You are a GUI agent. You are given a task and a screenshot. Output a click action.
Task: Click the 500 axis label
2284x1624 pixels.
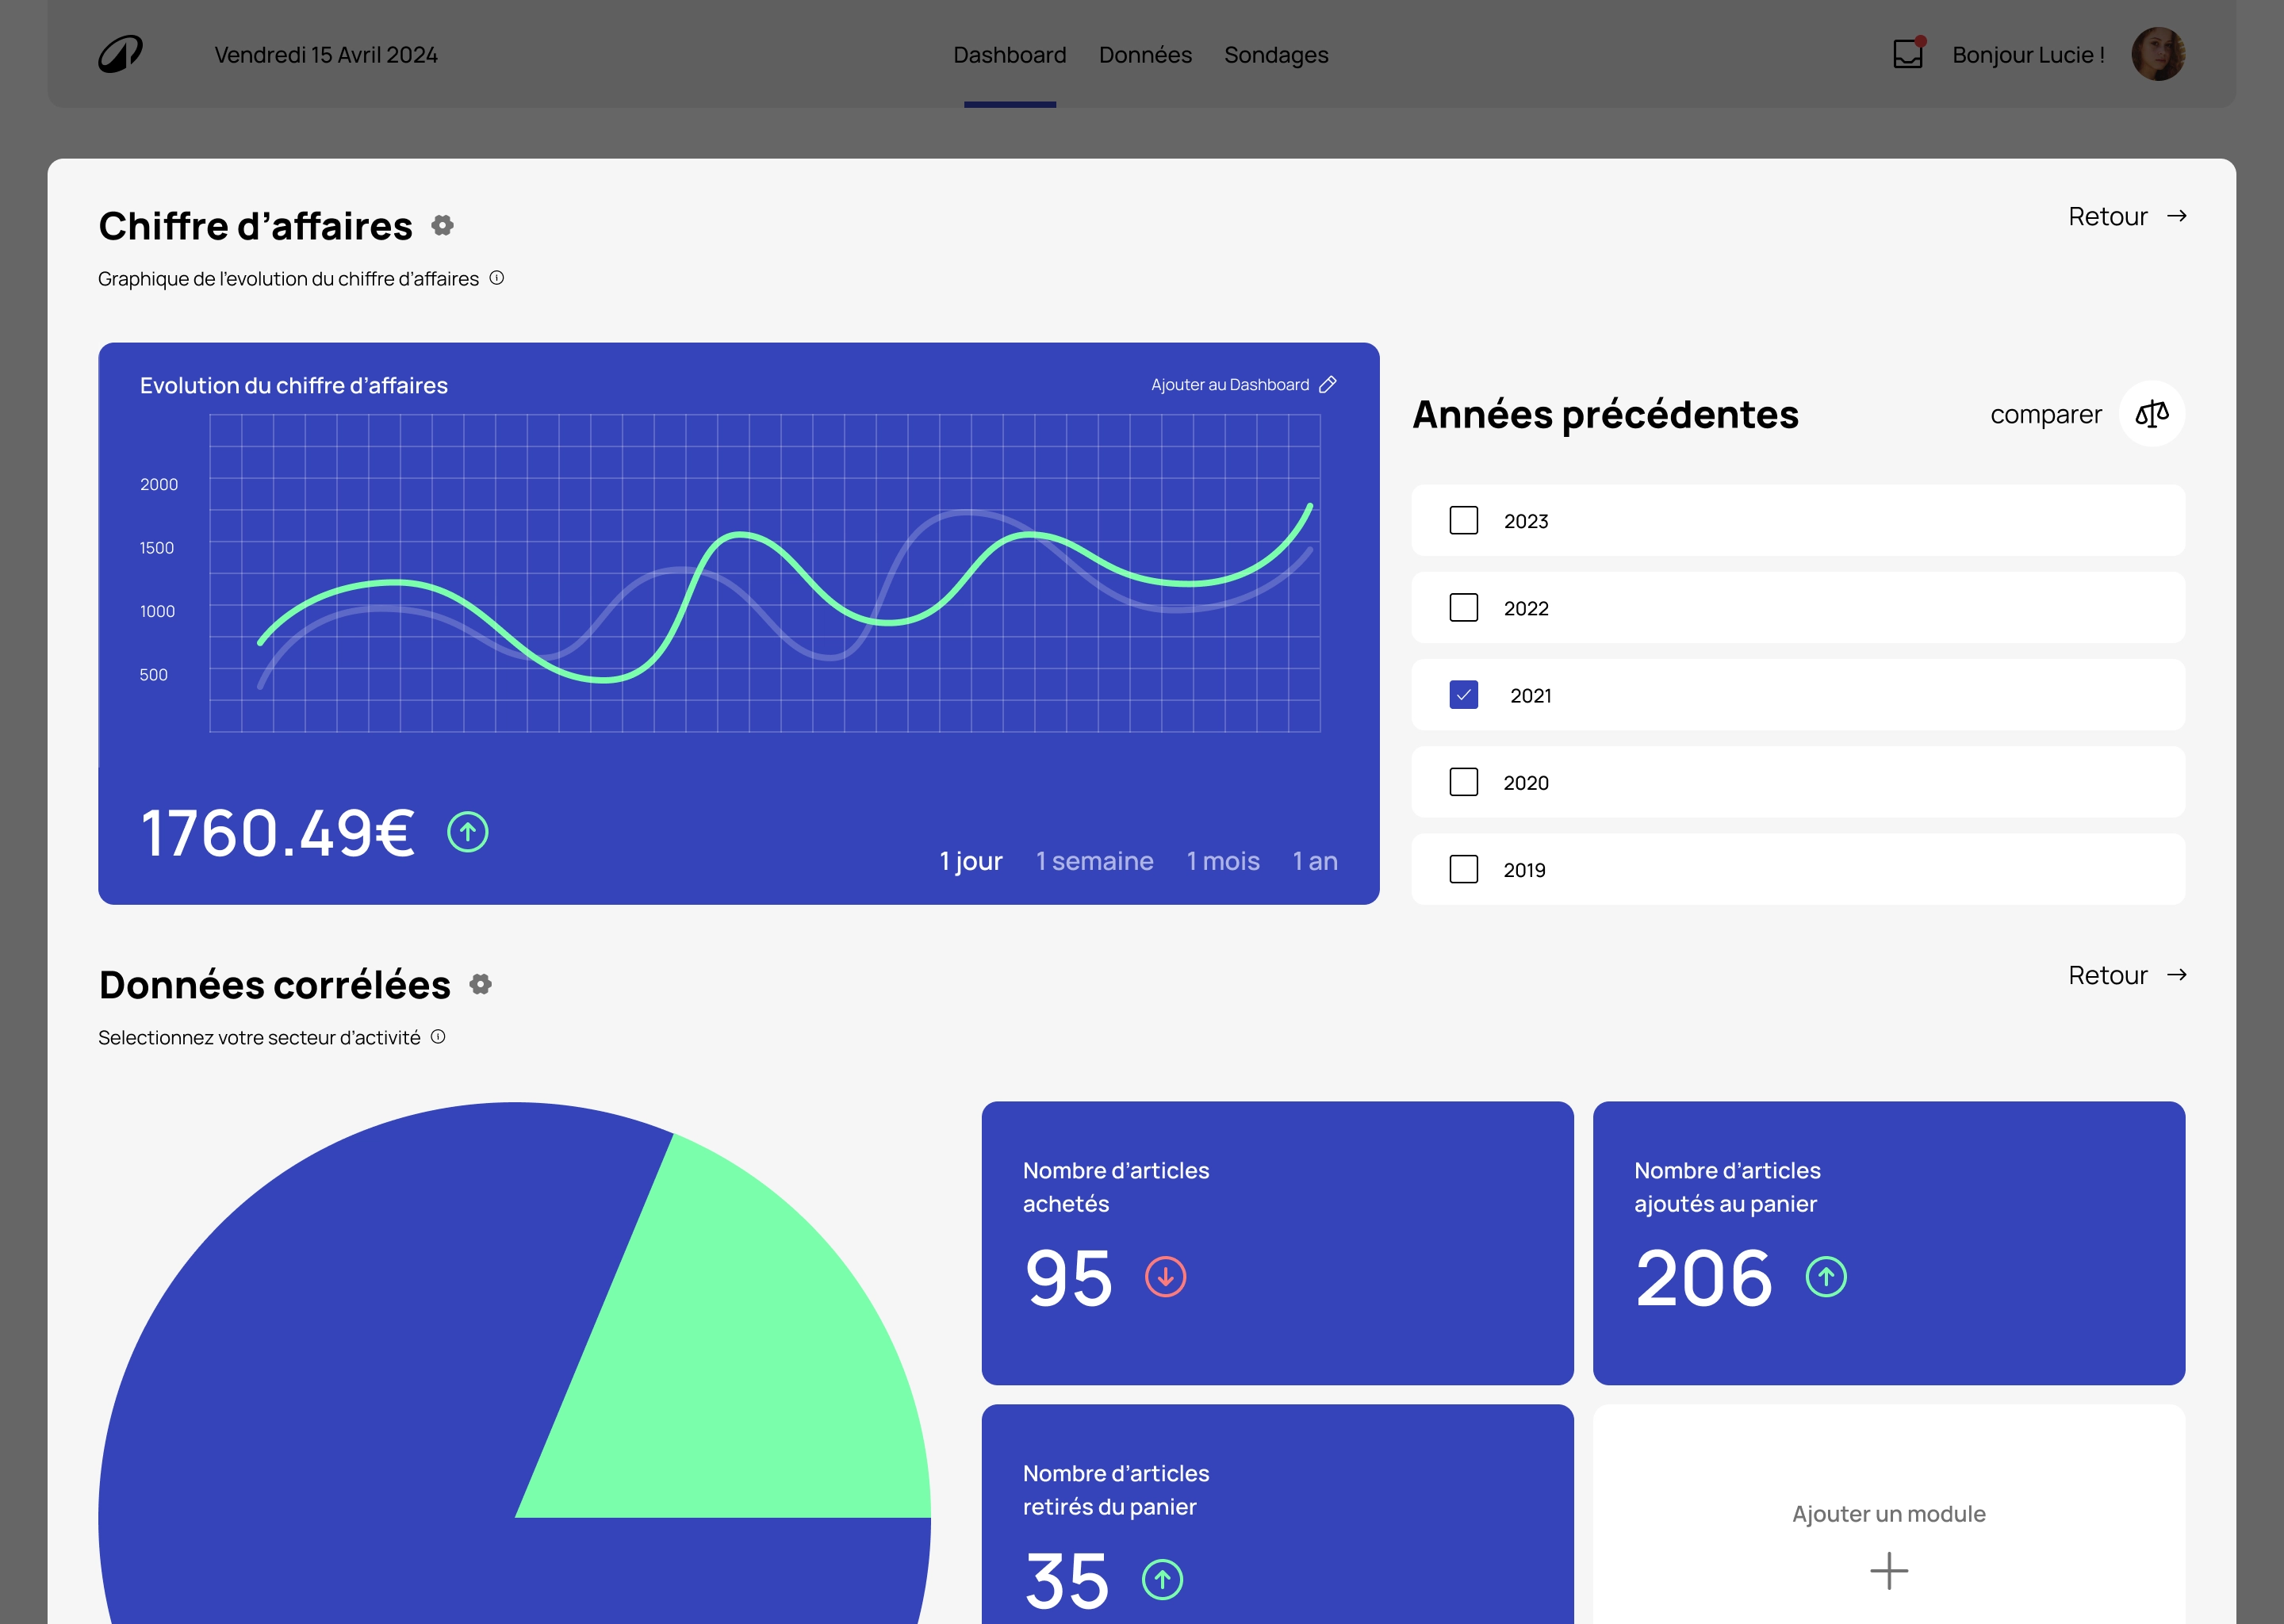tap(153, 675)
